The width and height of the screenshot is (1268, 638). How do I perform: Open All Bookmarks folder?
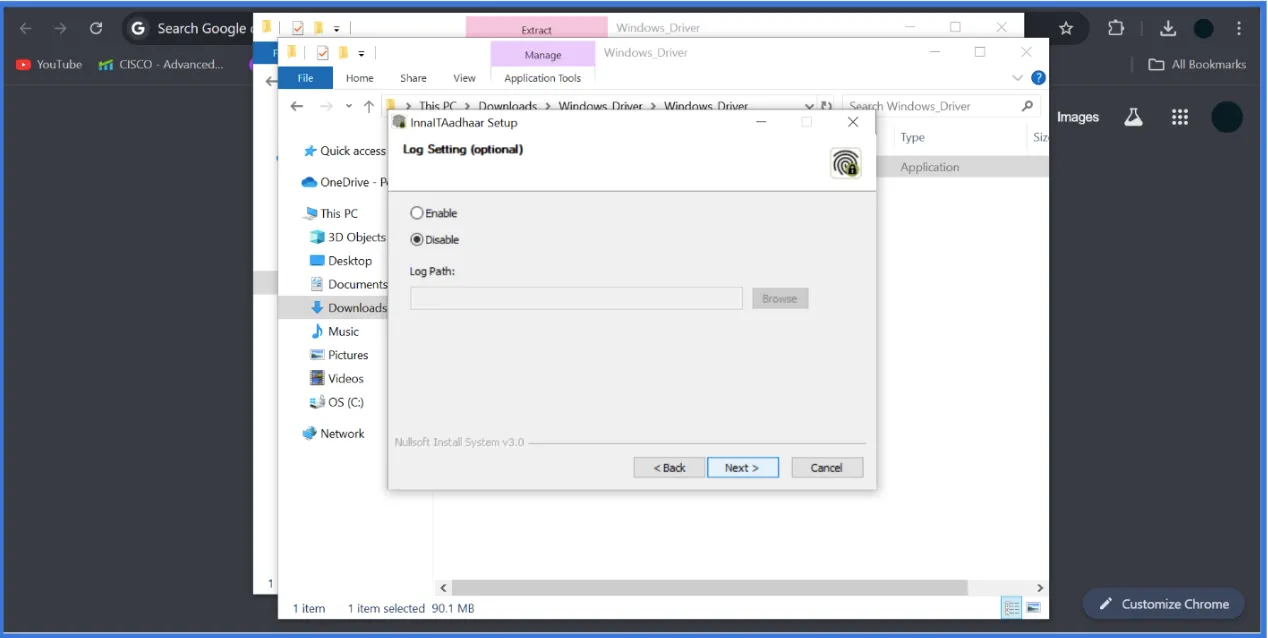[1197, 64]
